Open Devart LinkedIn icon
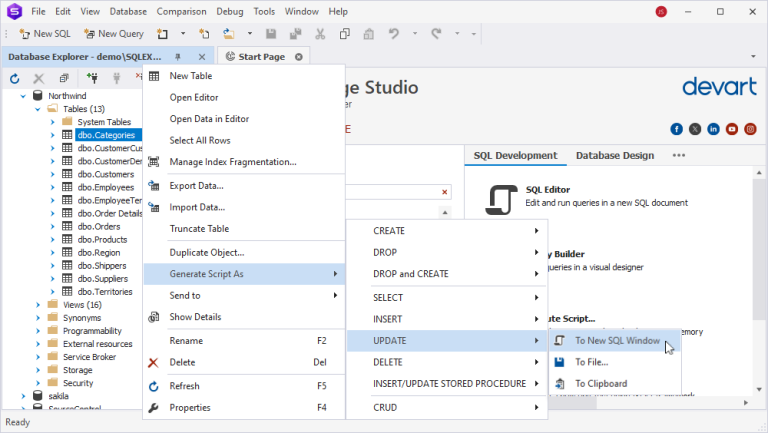This screenshot has height=433, width=768. [x=714, y=129]
